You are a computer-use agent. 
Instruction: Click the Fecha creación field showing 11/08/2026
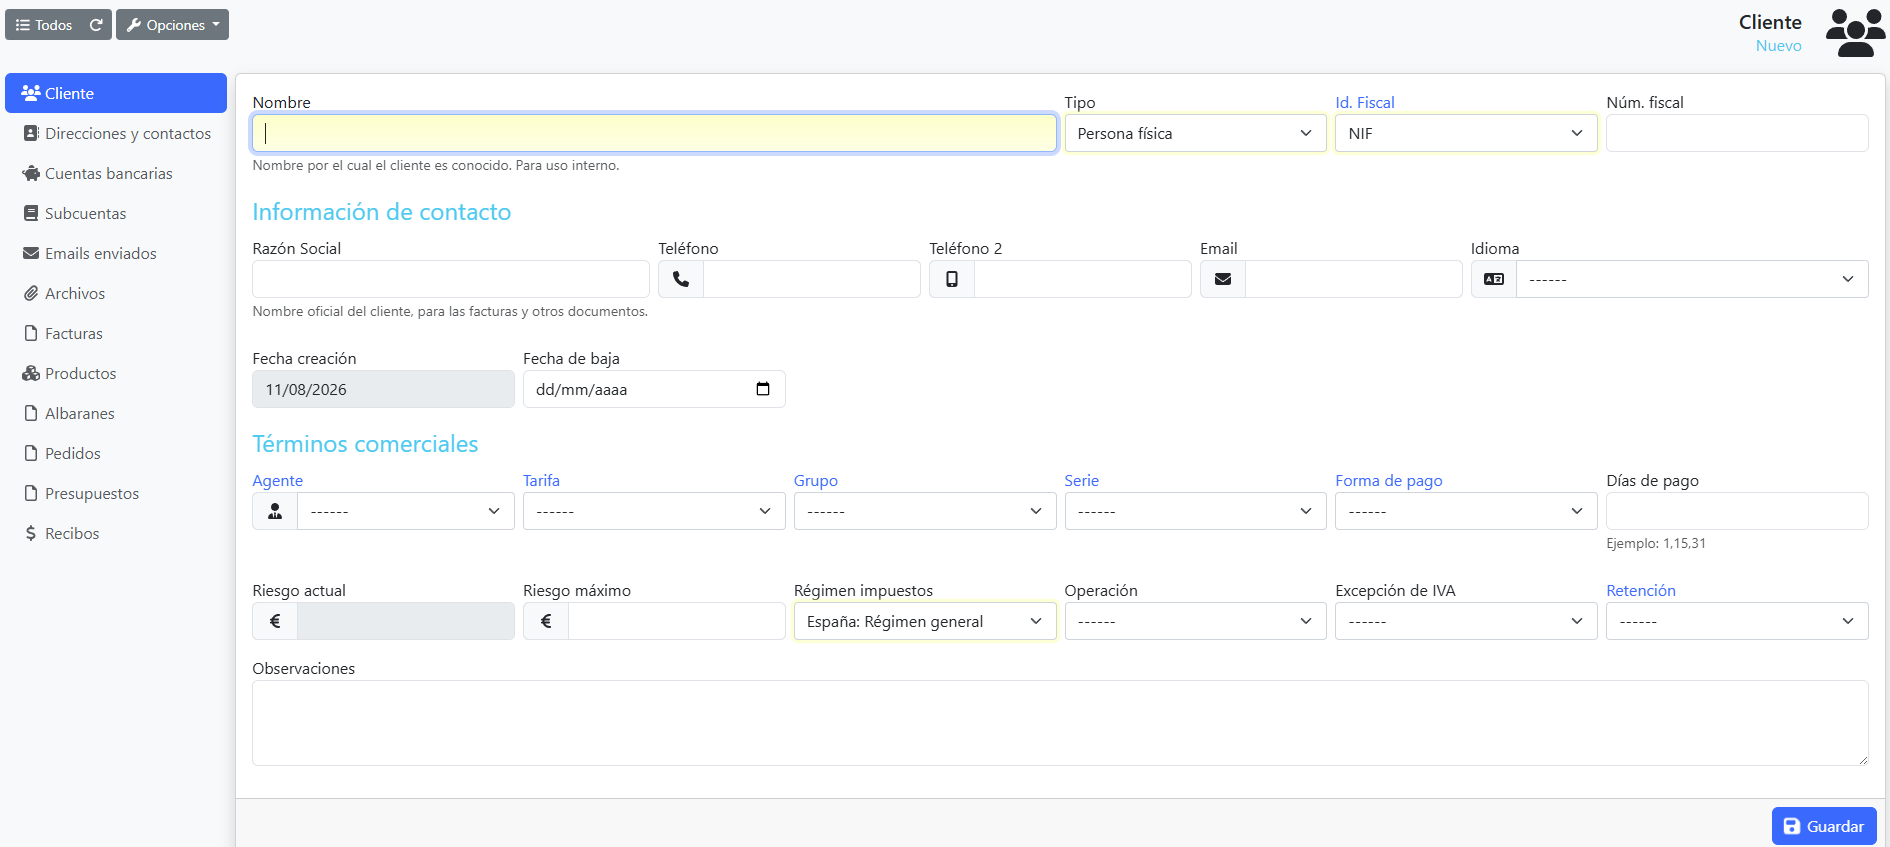pos(383,389)
